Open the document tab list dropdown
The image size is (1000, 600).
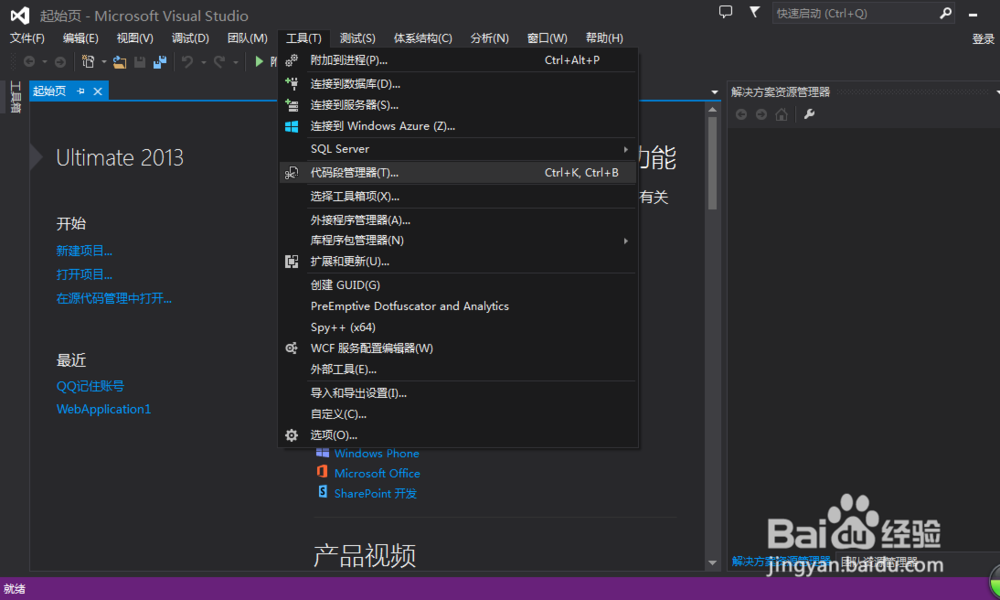click(x=714, y=92)
